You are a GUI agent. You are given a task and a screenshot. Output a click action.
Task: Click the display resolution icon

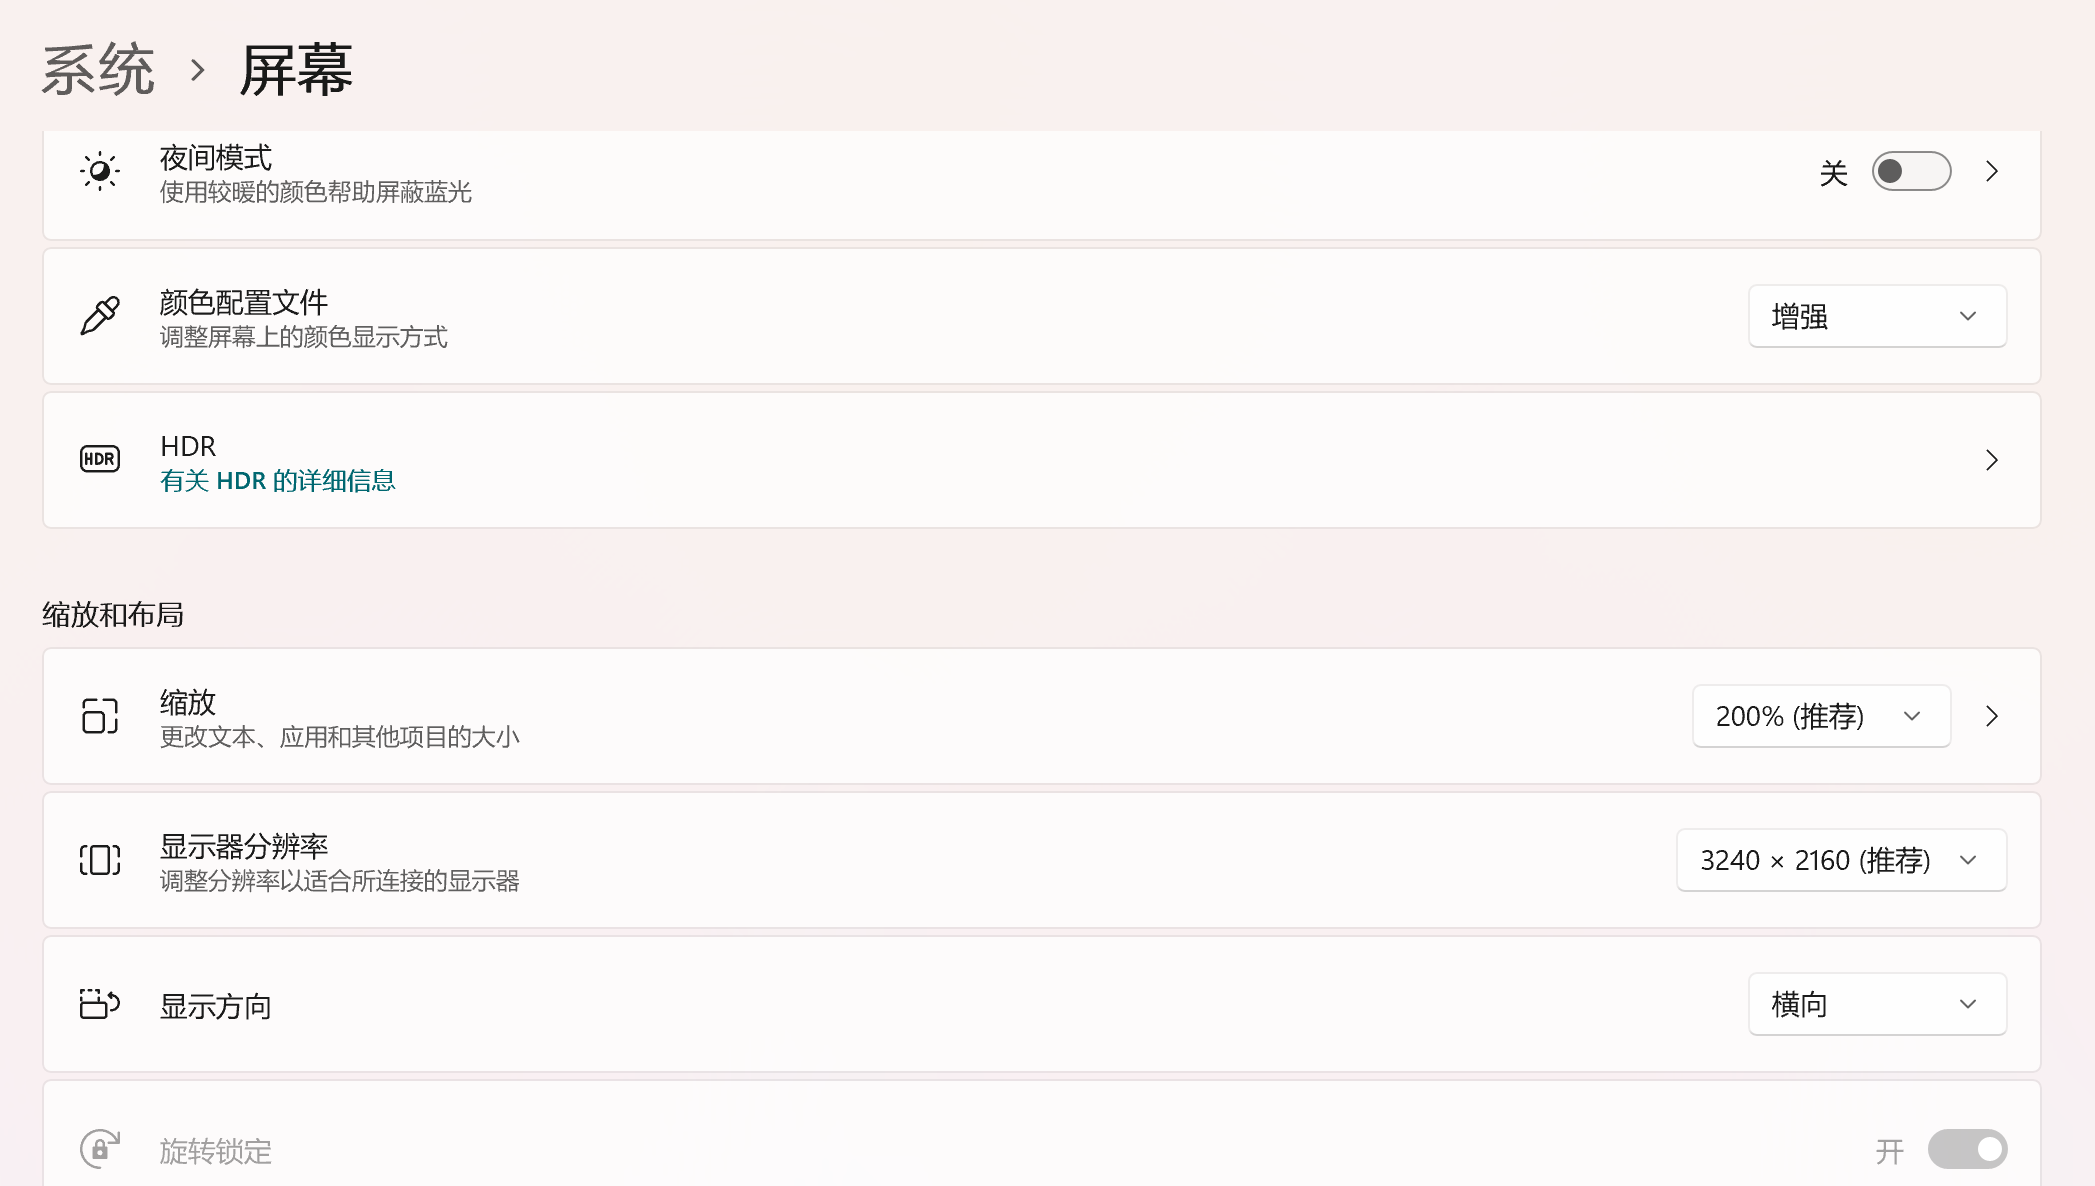(100, 860)
